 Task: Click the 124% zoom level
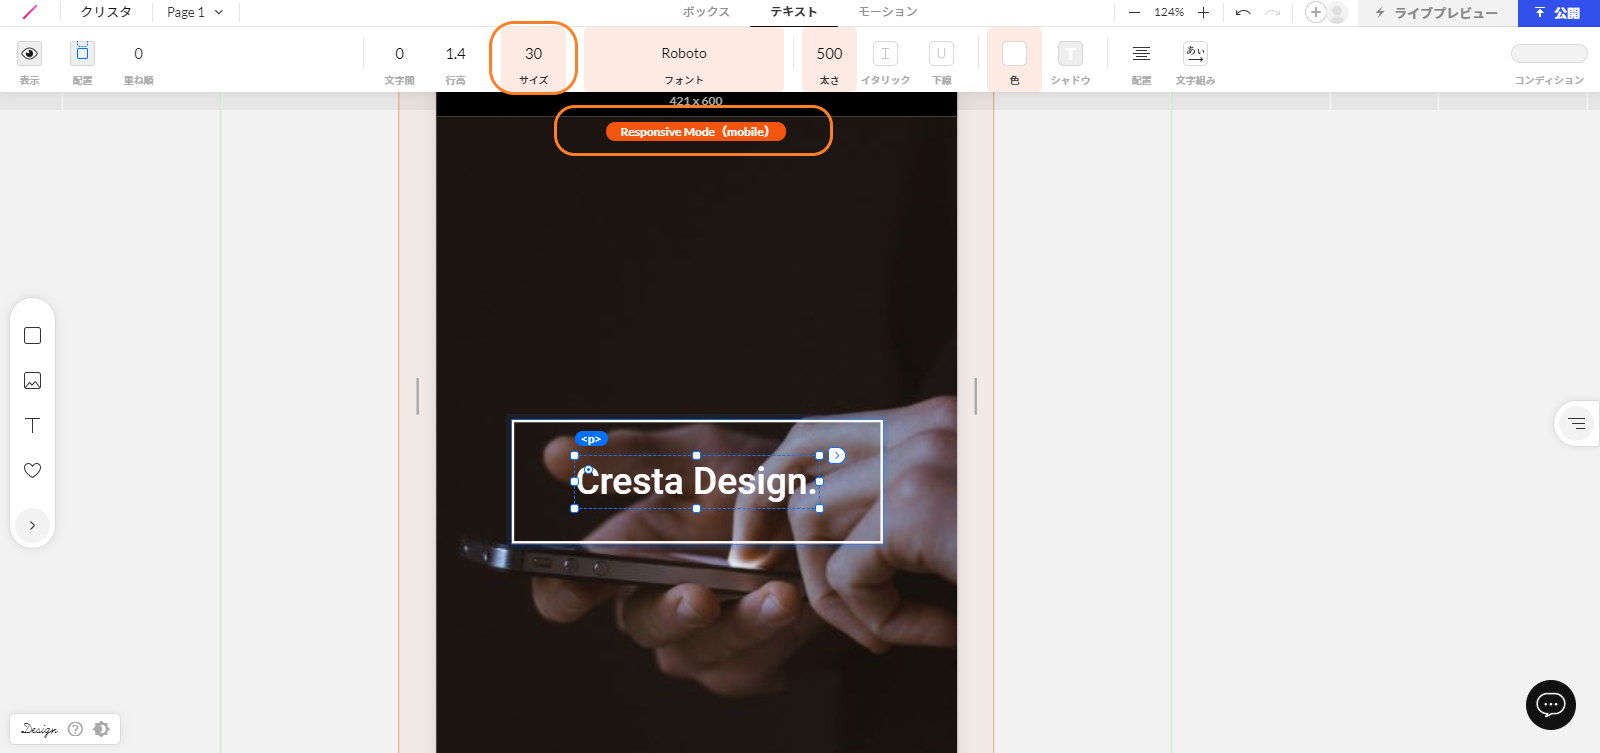pyautogui.click(x=1169, y=12)
